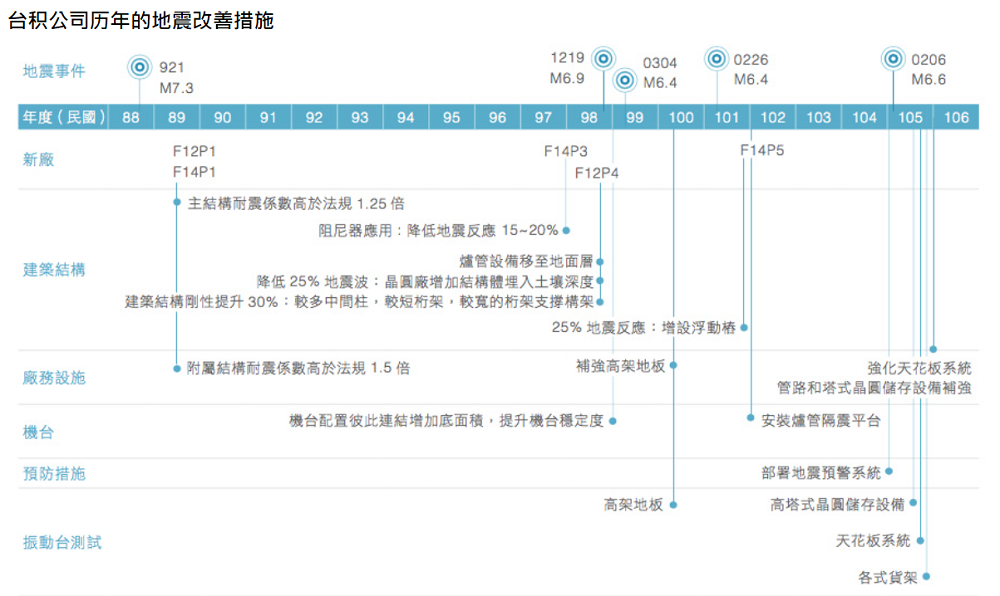Click the 振動台測試 row label
The image size is (1000, 596).
pyautogui.click(x=62, y=542)
